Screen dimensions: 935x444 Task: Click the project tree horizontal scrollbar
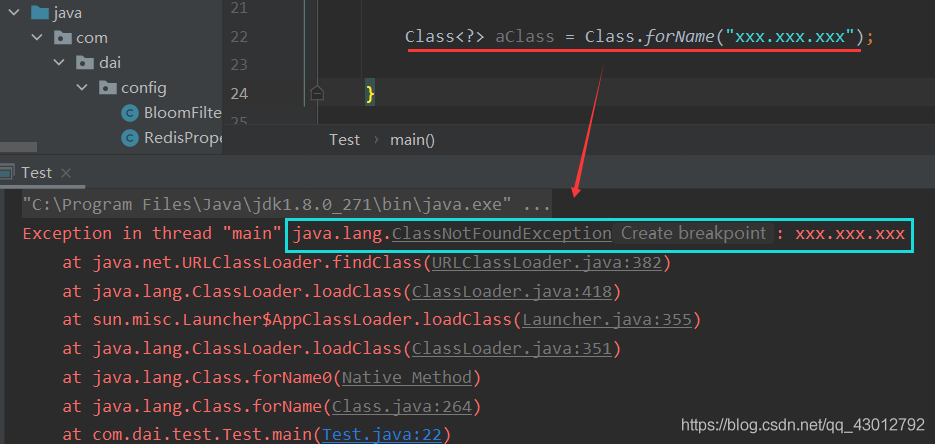click(18, 147)
